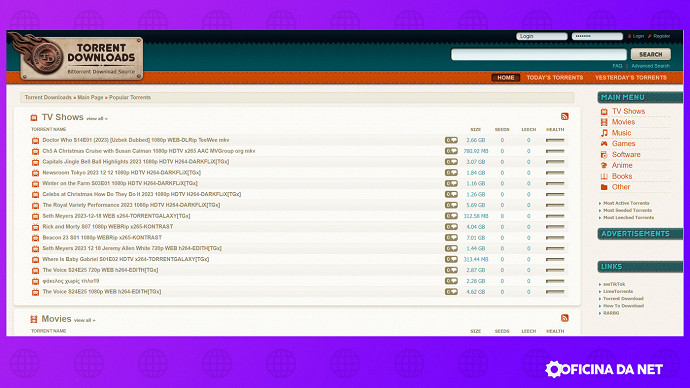
Task: Open the Torrent Downloads logo
Action: (x=77, y=57)
